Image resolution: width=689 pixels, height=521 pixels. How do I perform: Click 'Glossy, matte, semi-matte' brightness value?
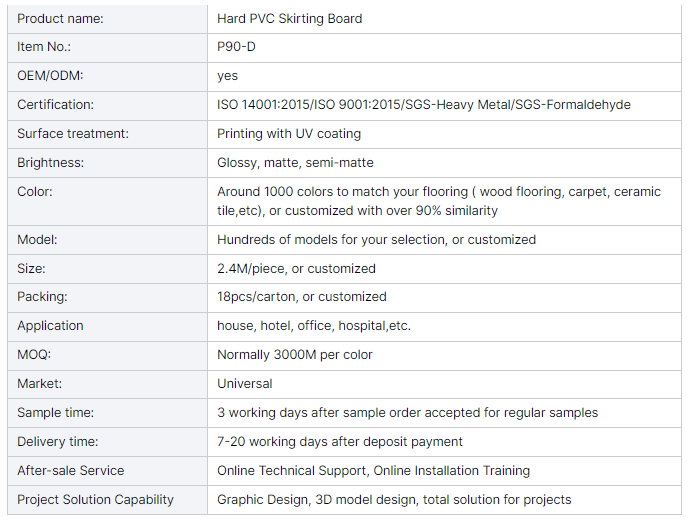pos(295,163)
